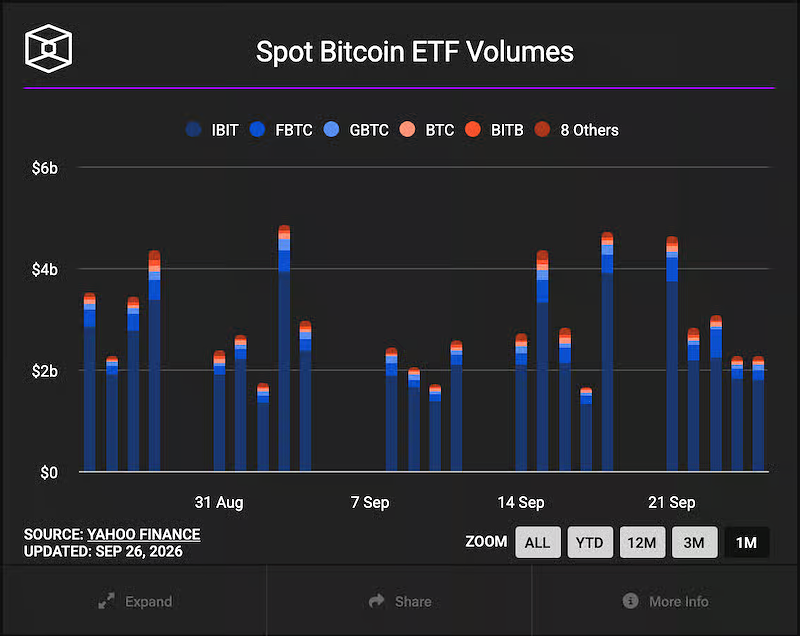Toggle the BITB legend series
800x636 pixels.
[x=494, y=130]
